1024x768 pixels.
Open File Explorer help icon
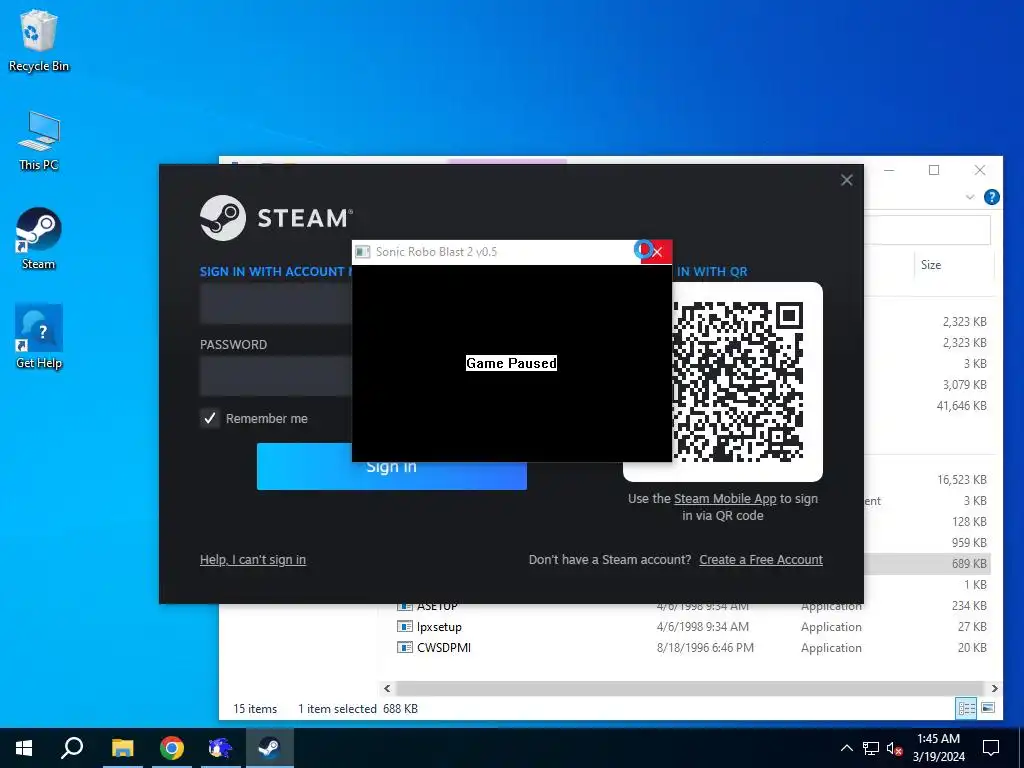[x=991, y=197]
